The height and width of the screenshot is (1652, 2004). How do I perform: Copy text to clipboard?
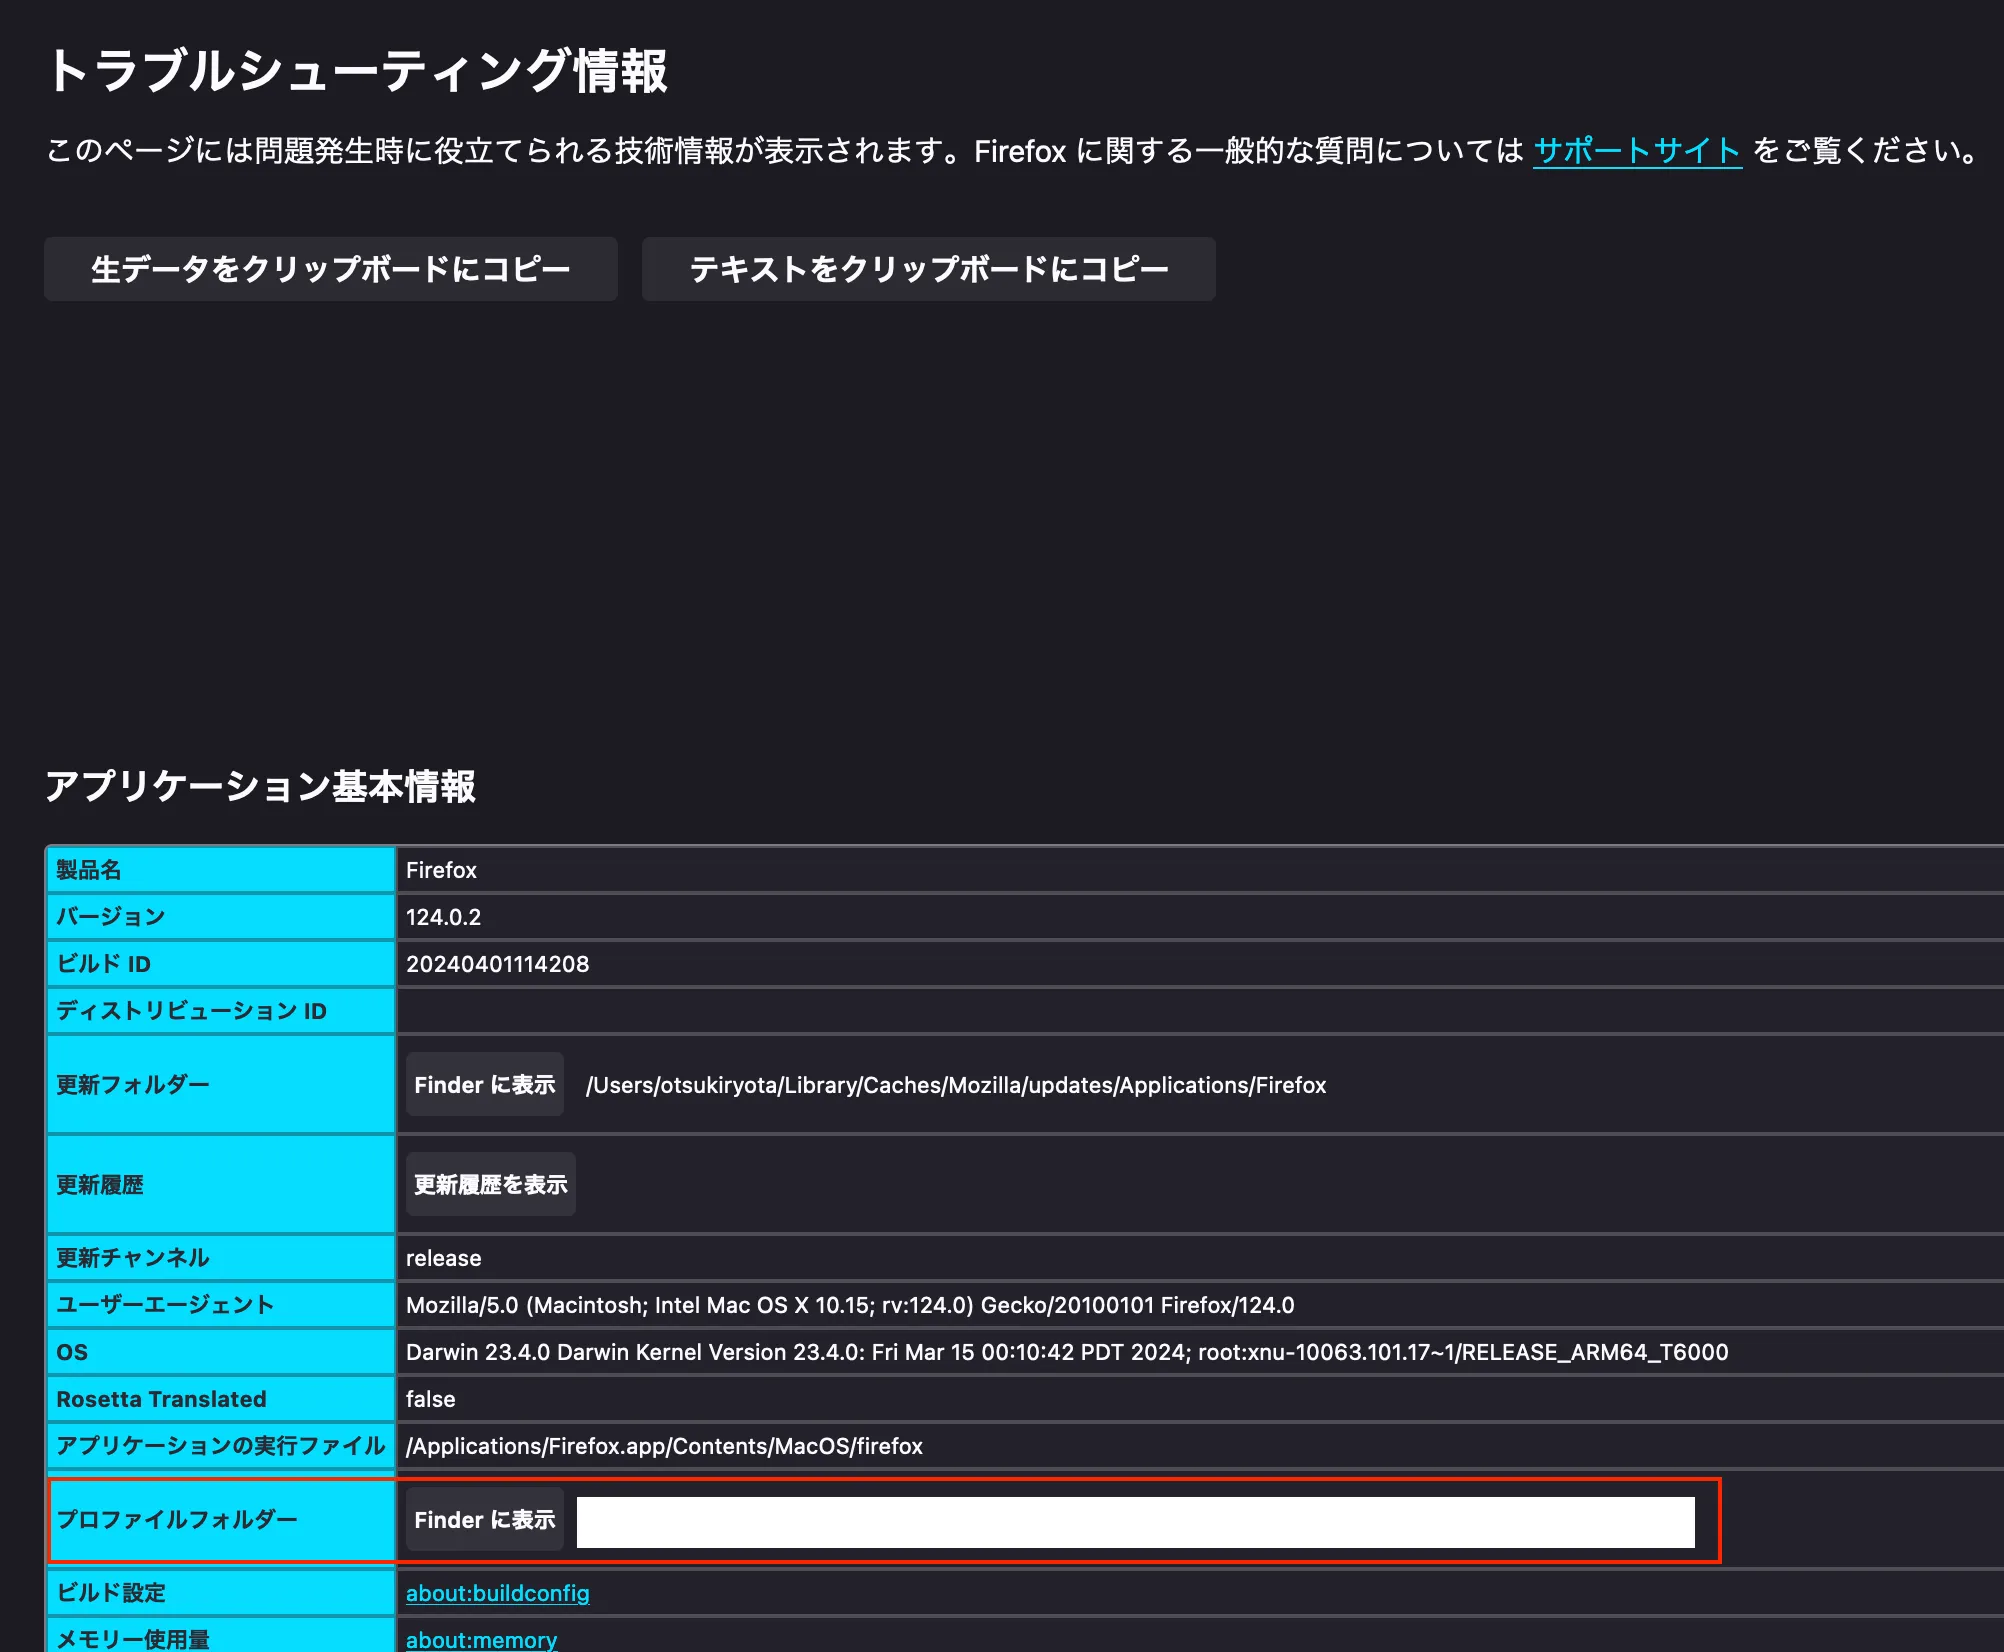click(928, 268)
